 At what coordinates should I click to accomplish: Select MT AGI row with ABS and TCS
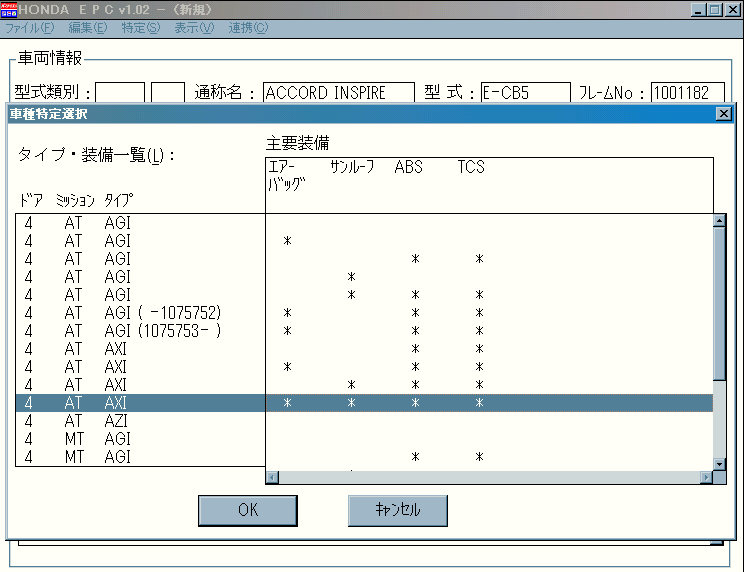pos(364,457)
